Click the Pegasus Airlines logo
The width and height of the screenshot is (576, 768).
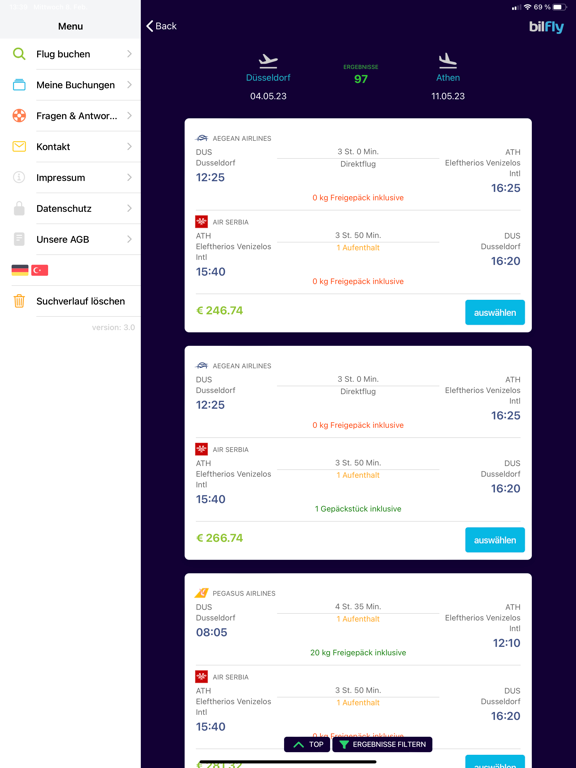click(201, 593)
